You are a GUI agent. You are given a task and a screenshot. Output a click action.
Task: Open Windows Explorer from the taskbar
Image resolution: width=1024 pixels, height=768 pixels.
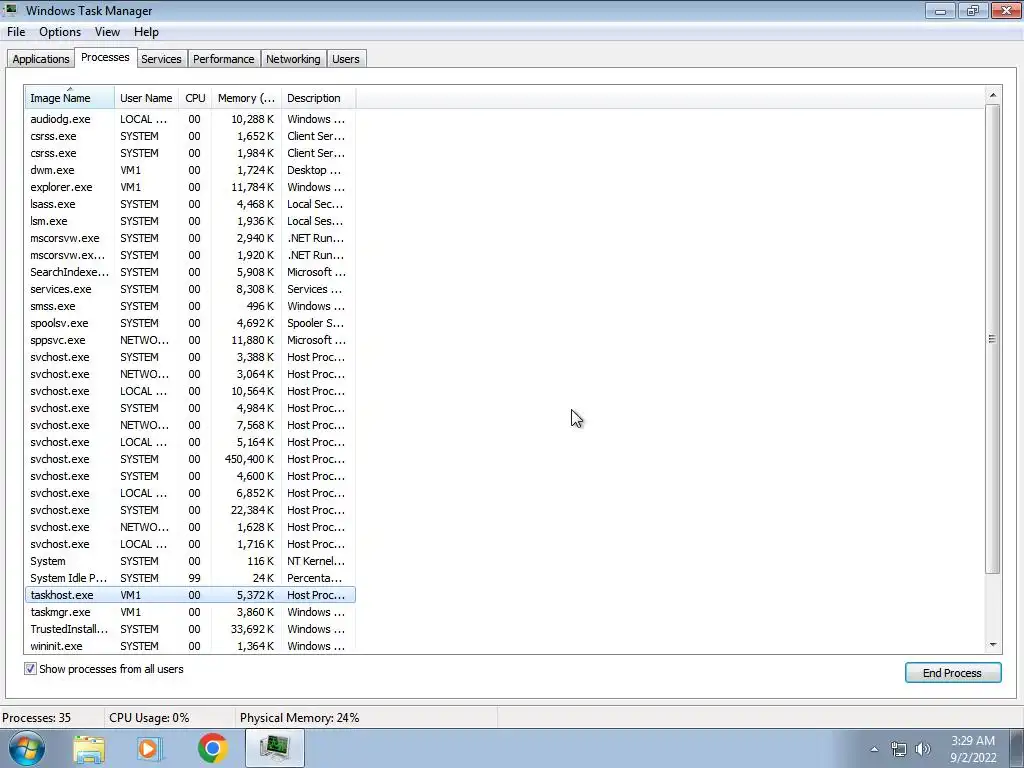89,748
